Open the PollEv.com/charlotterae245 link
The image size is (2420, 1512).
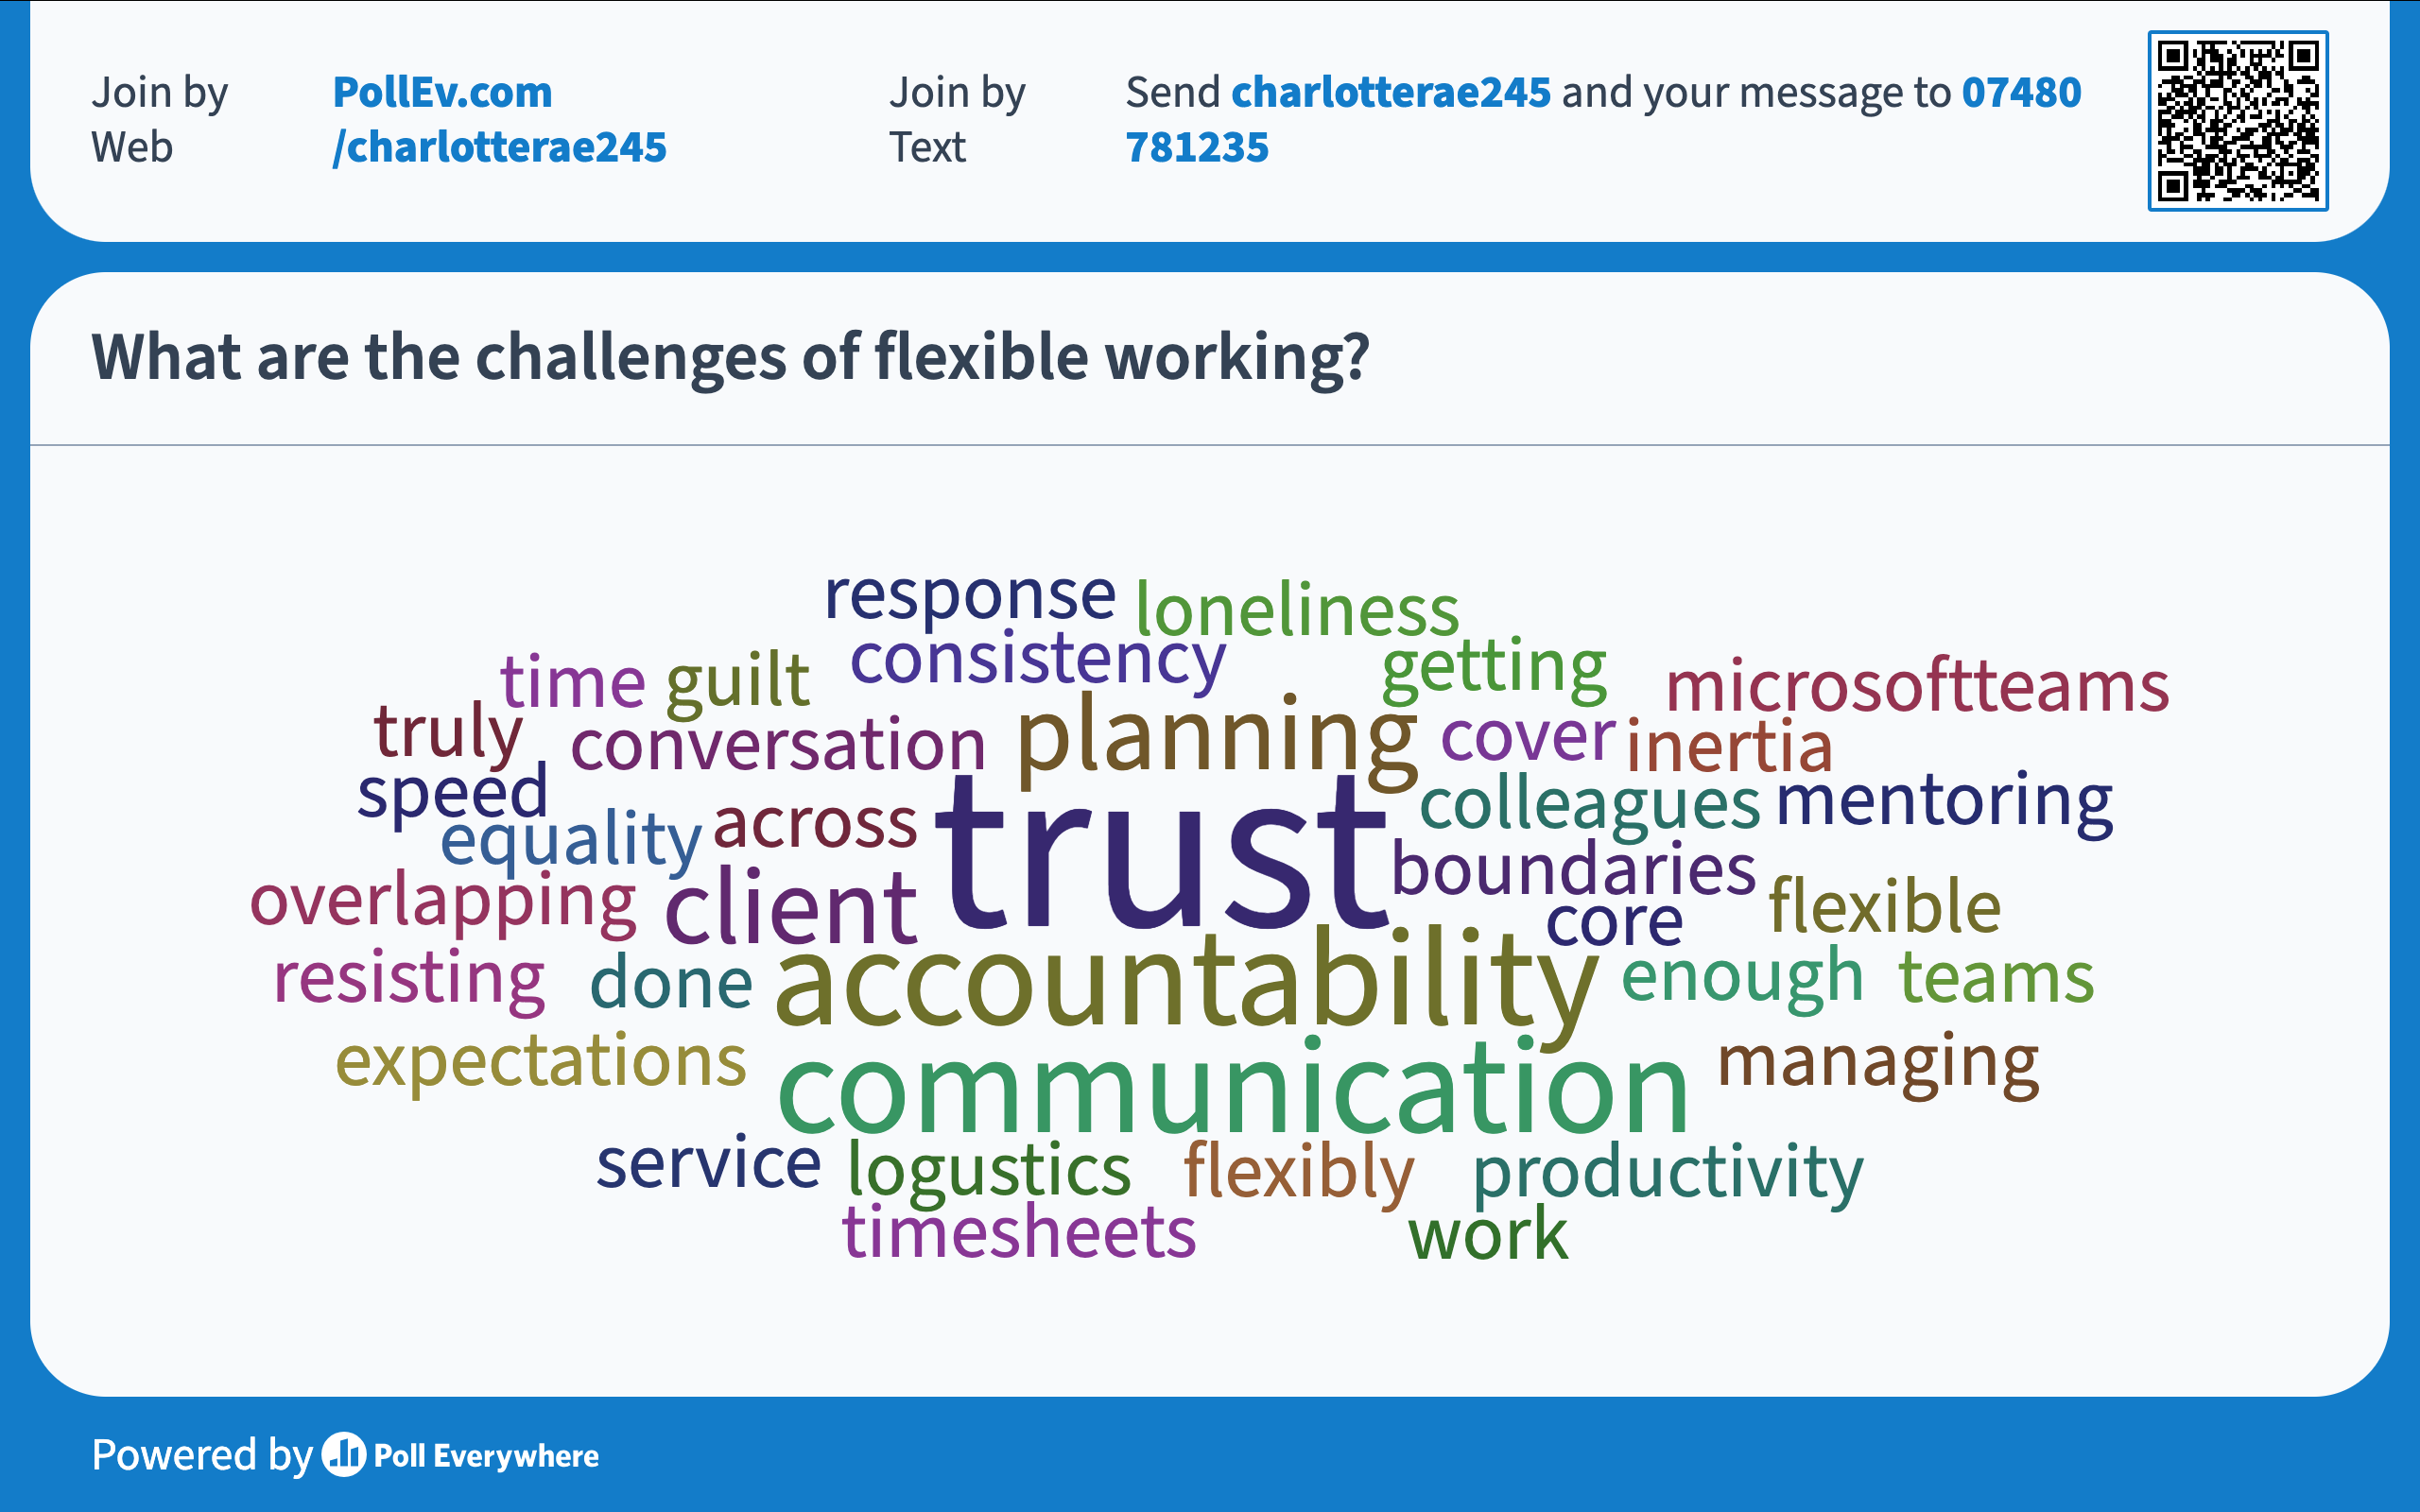point(498,119)
